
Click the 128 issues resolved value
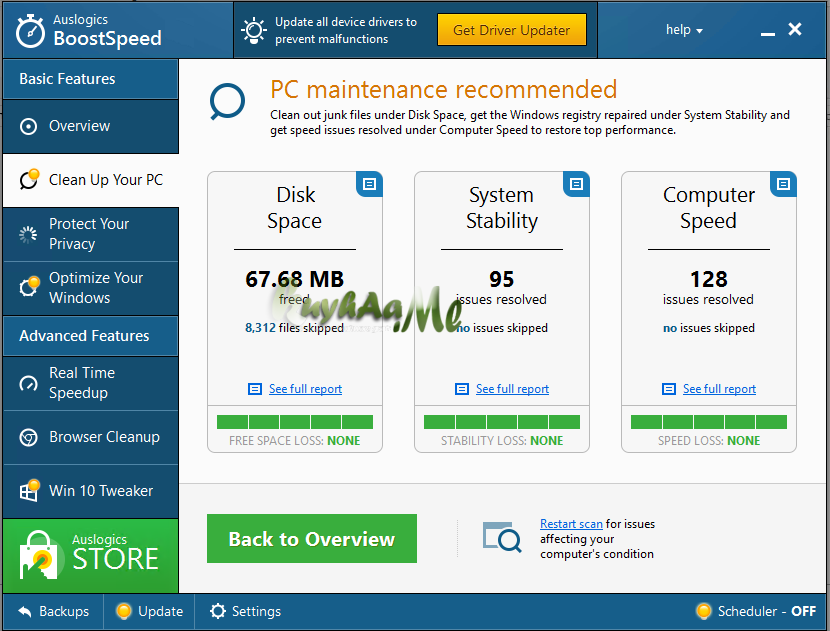coord(709,280)
